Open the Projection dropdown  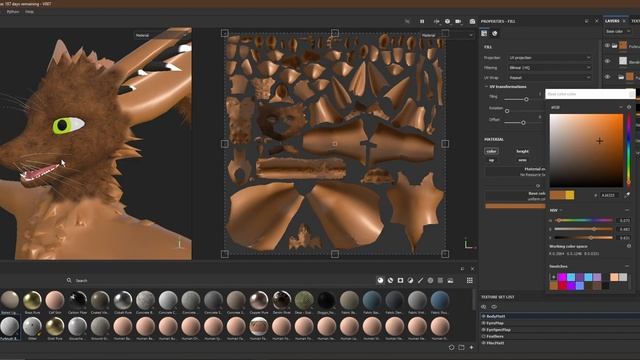[549, 58]
